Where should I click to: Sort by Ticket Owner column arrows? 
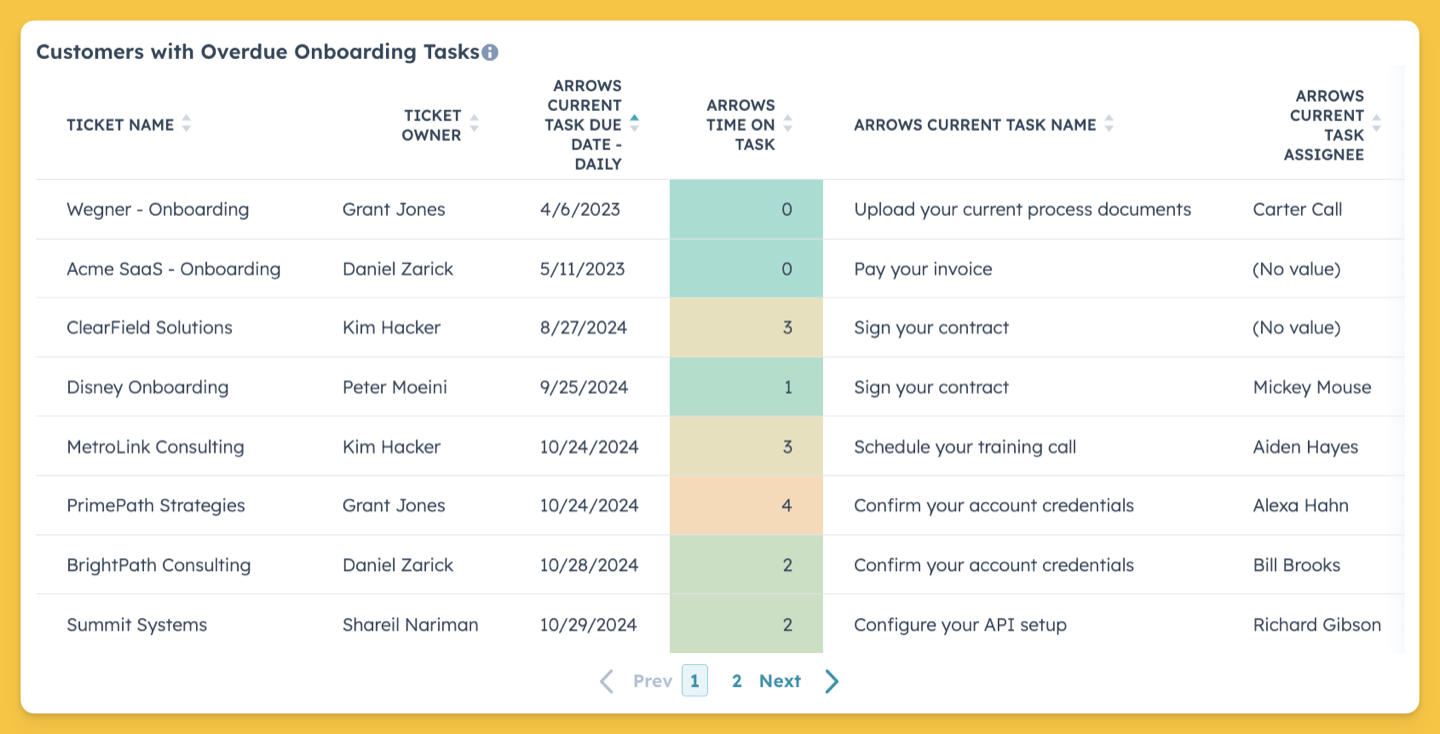pos(474,125)
